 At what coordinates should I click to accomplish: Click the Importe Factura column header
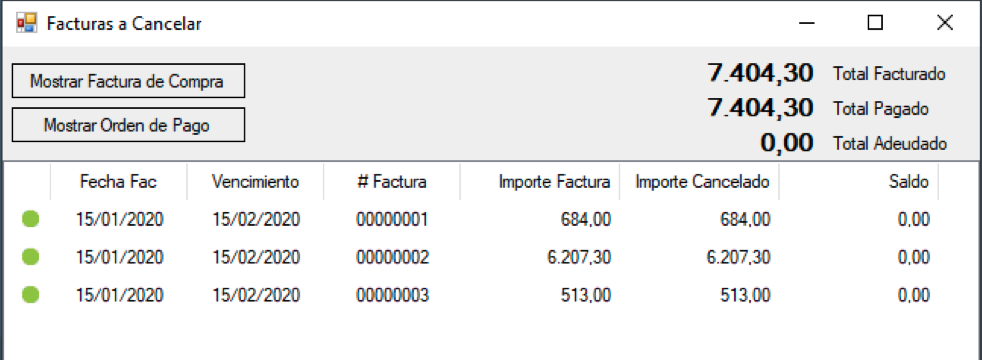pyautogui.click(x=540, y=182)
